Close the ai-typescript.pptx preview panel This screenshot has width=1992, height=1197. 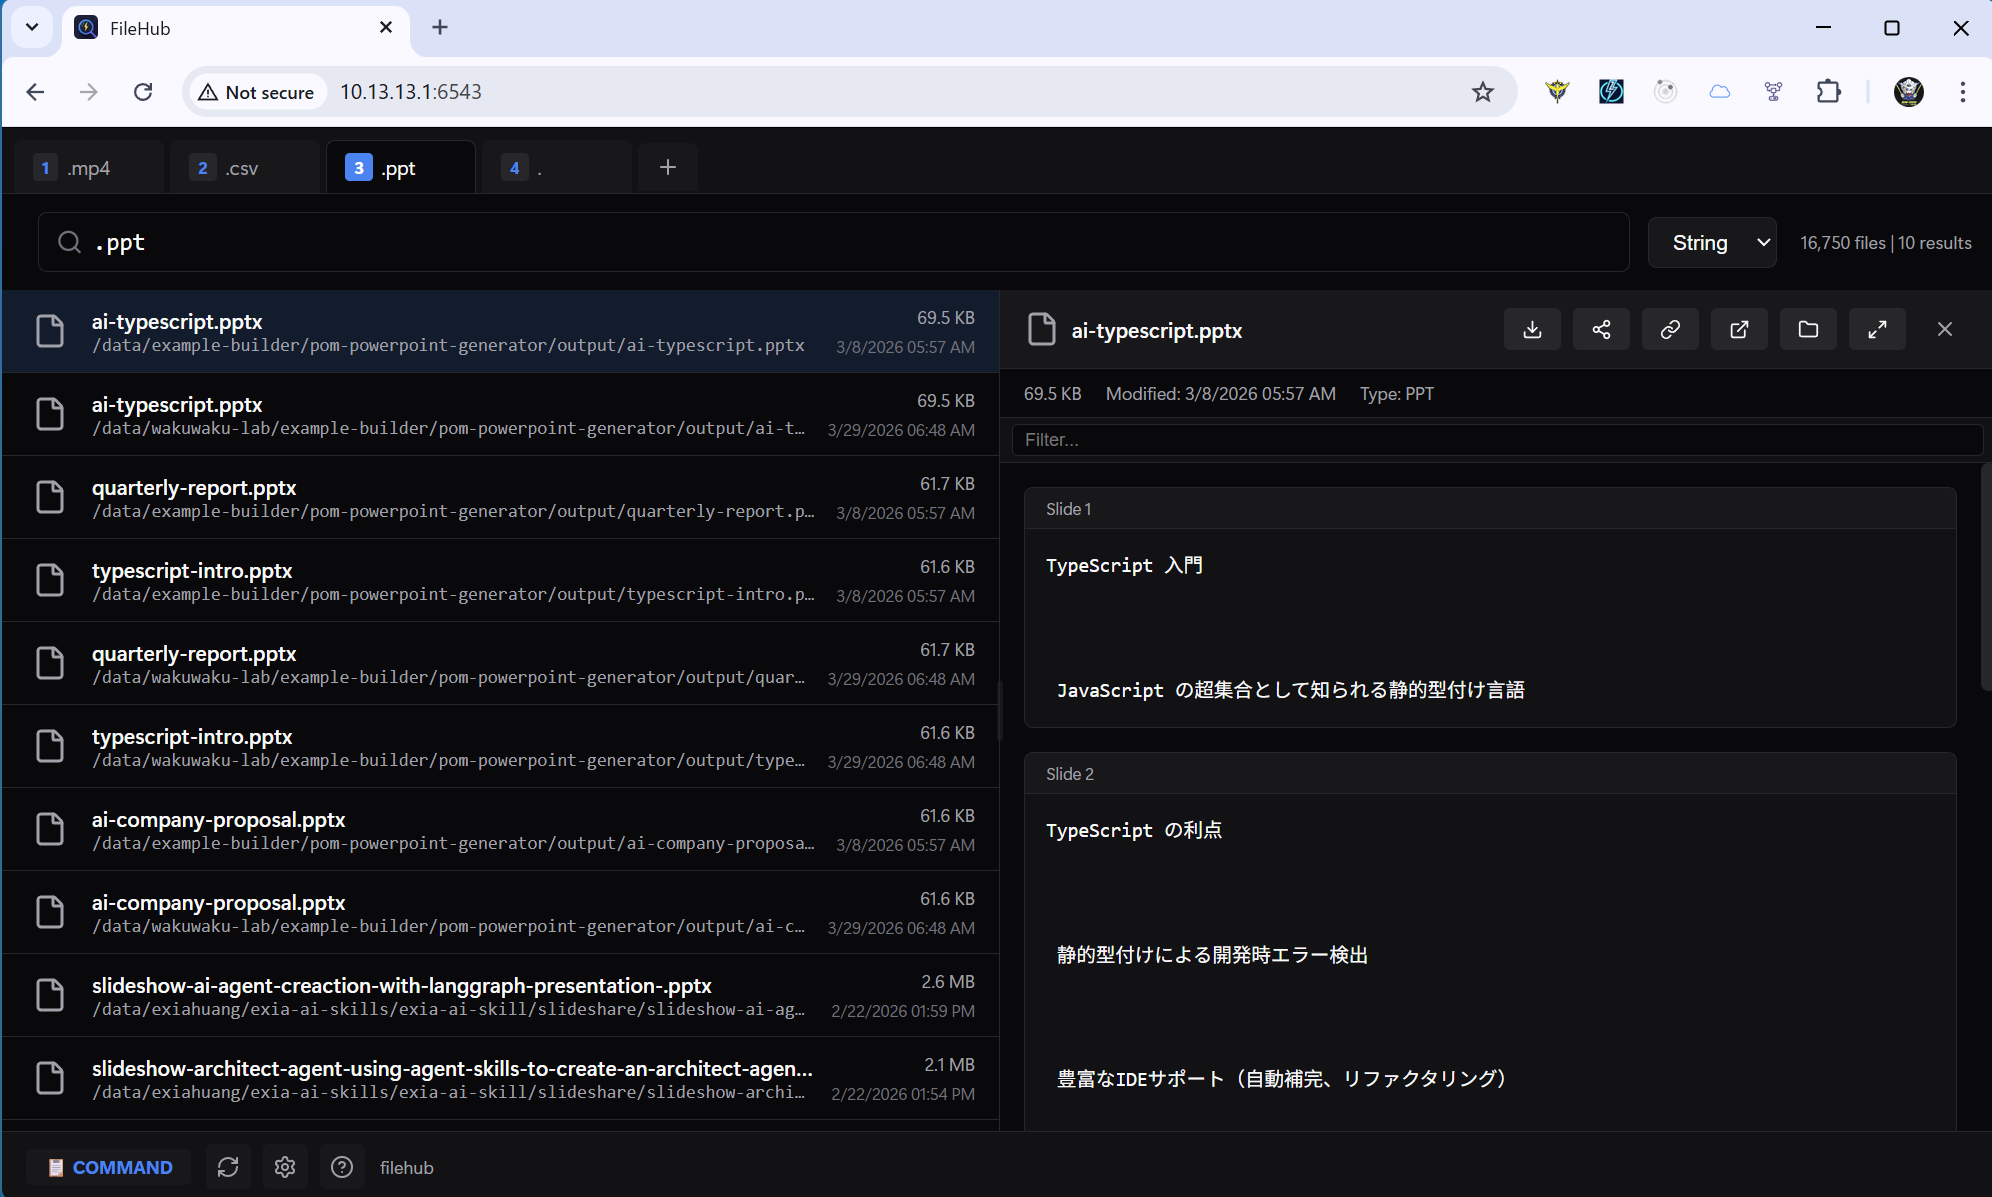pyautogui.click(x=1945, y=329)
